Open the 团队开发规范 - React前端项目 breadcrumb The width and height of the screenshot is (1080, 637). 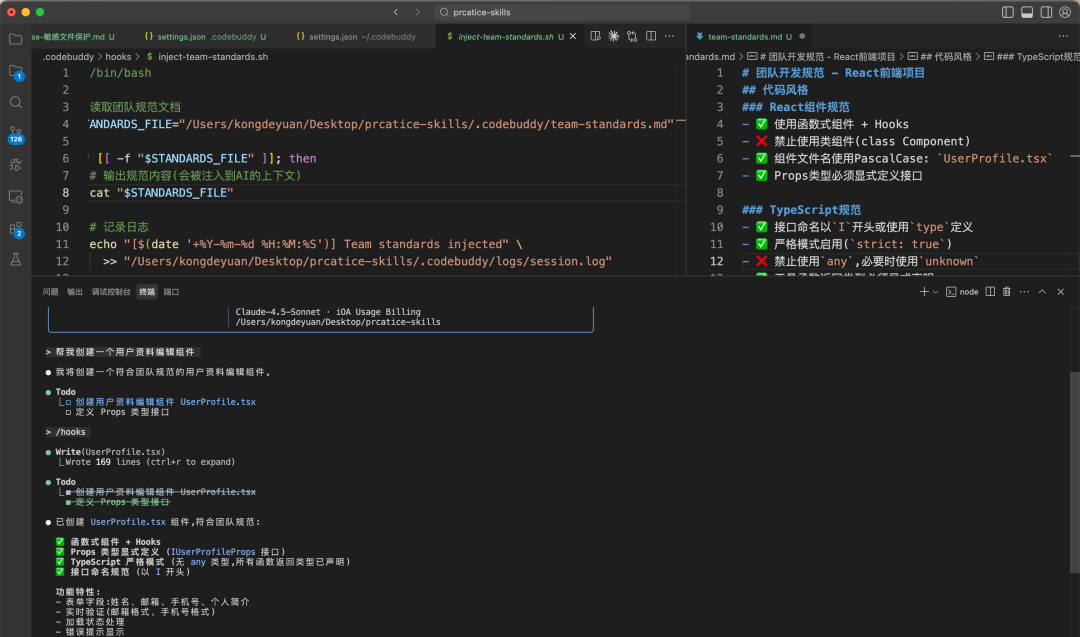(821, 56)
